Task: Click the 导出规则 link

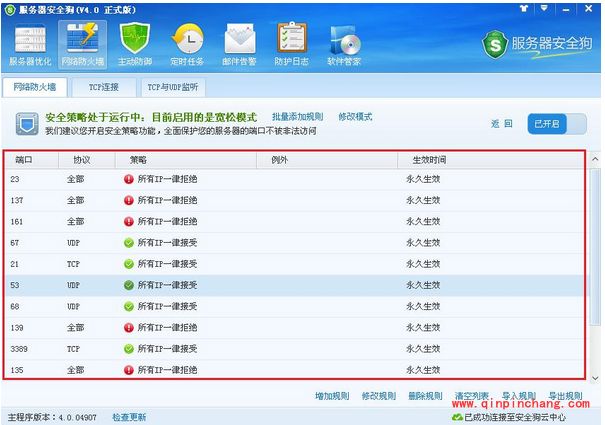Action: [x=566, y=396]
